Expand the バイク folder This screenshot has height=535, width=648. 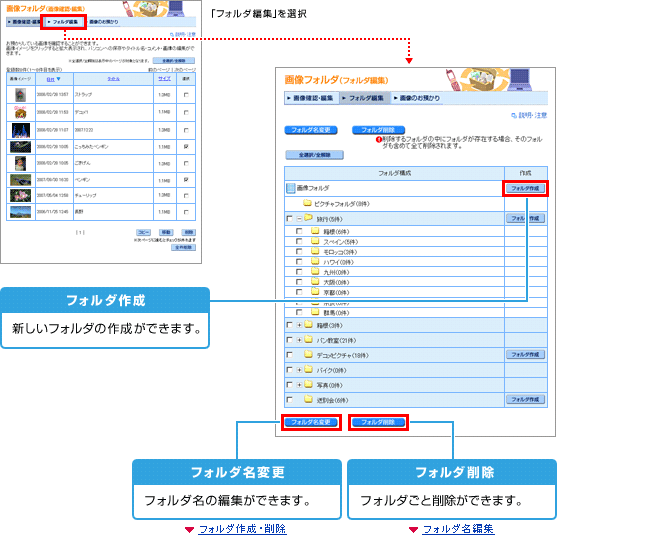click(x=298, y=370)
